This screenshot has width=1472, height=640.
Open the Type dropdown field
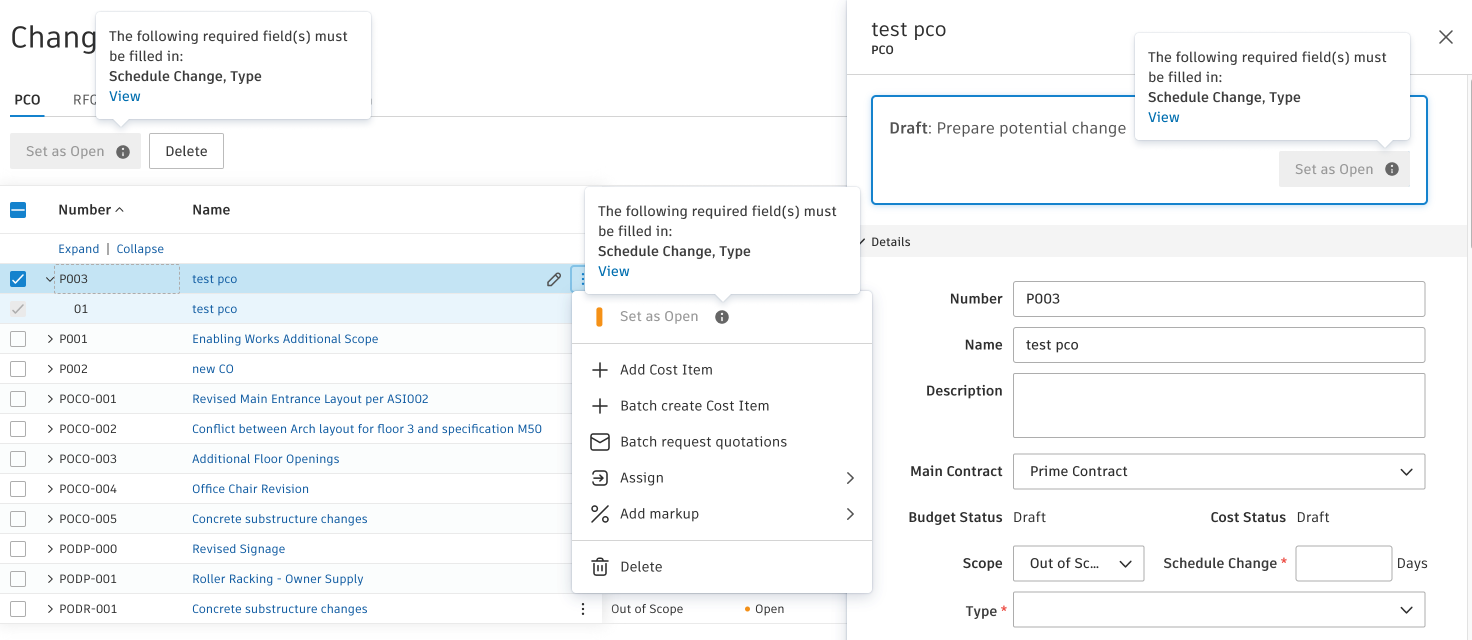[1218, 610]
